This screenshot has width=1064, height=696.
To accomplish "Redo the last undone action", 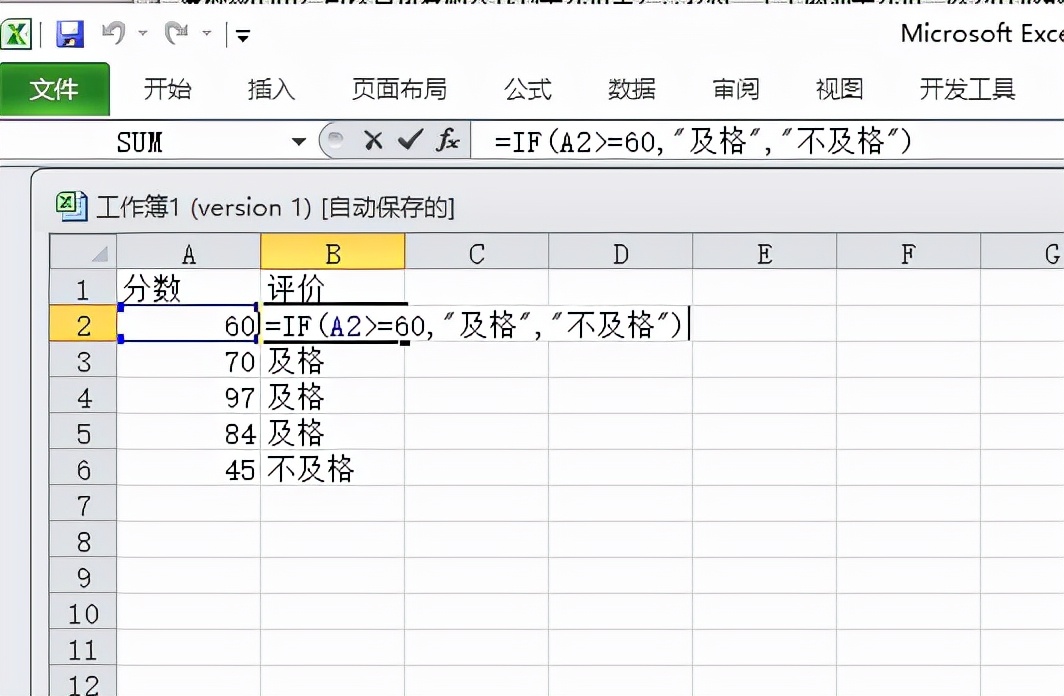I will (x=176, y=33).
